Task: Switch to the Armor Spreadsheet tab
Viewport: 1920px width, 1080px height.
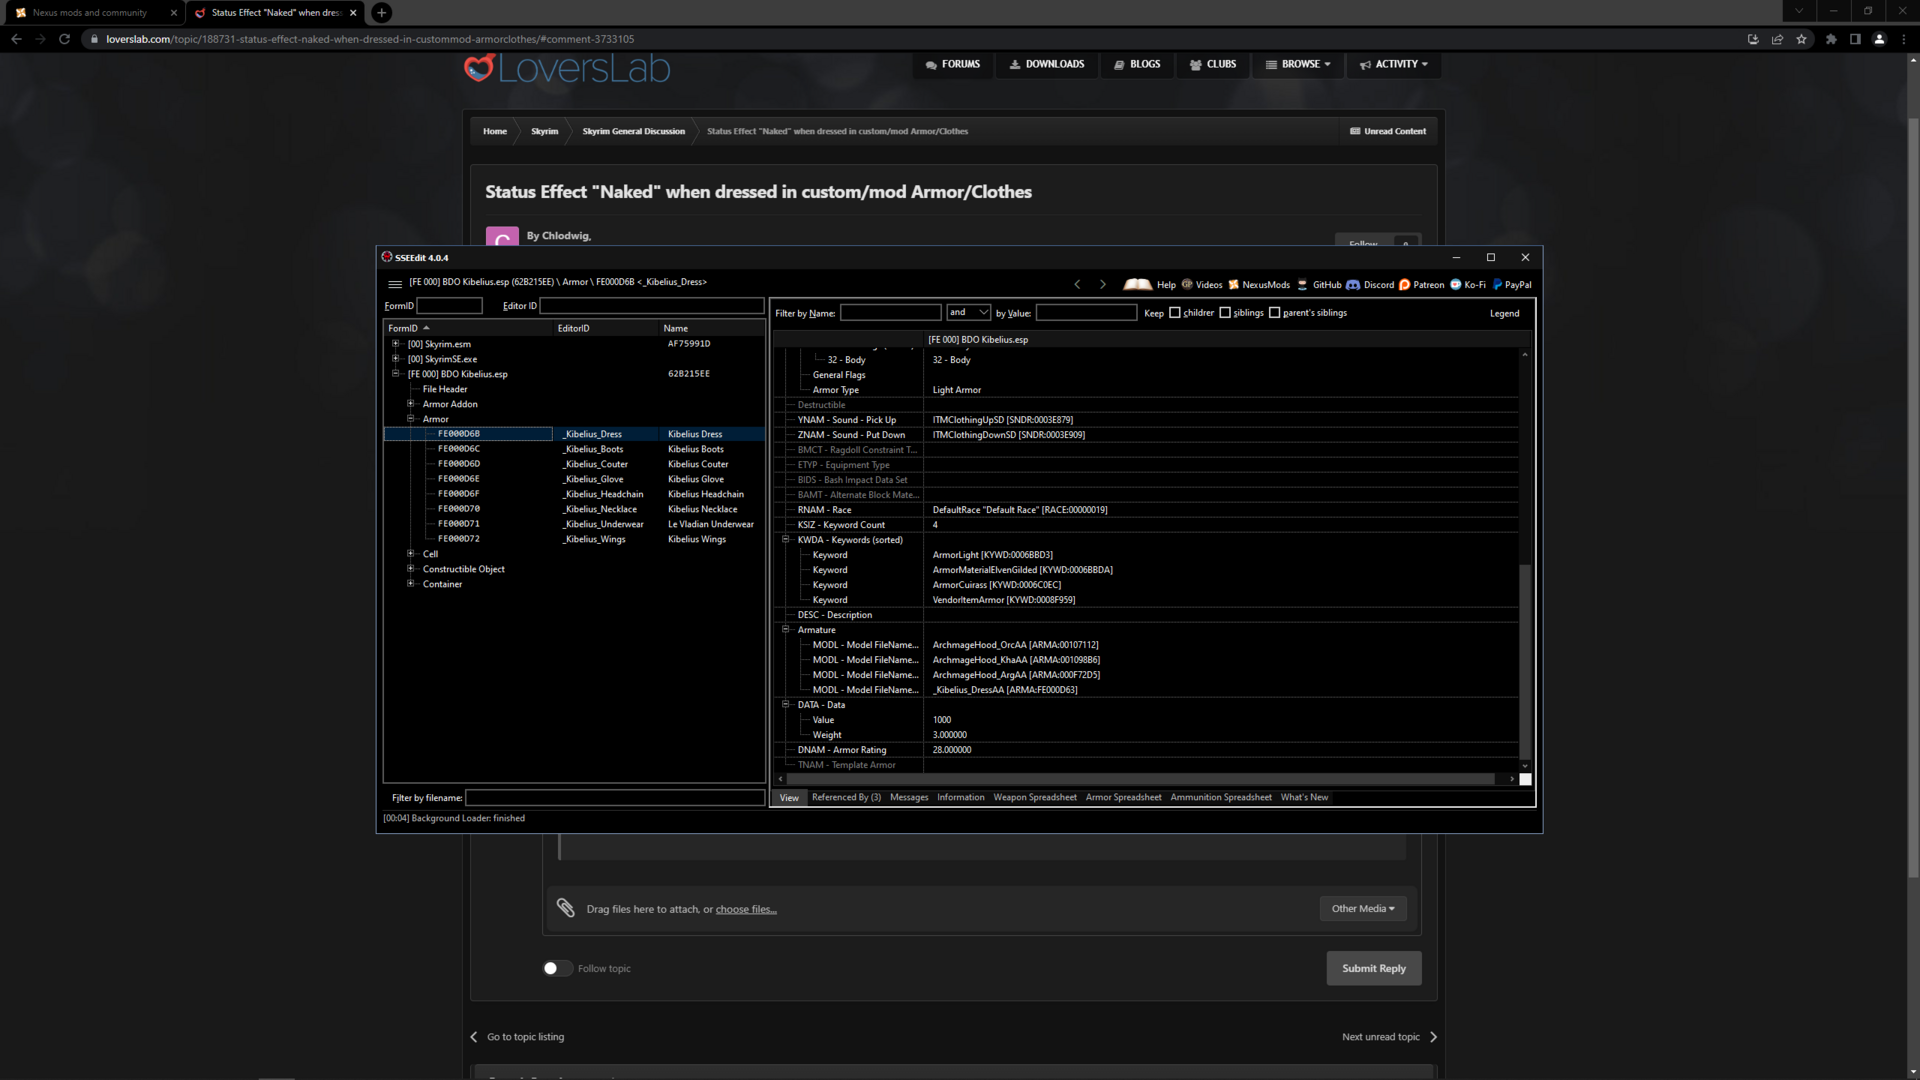Action: click(1124, 797)
